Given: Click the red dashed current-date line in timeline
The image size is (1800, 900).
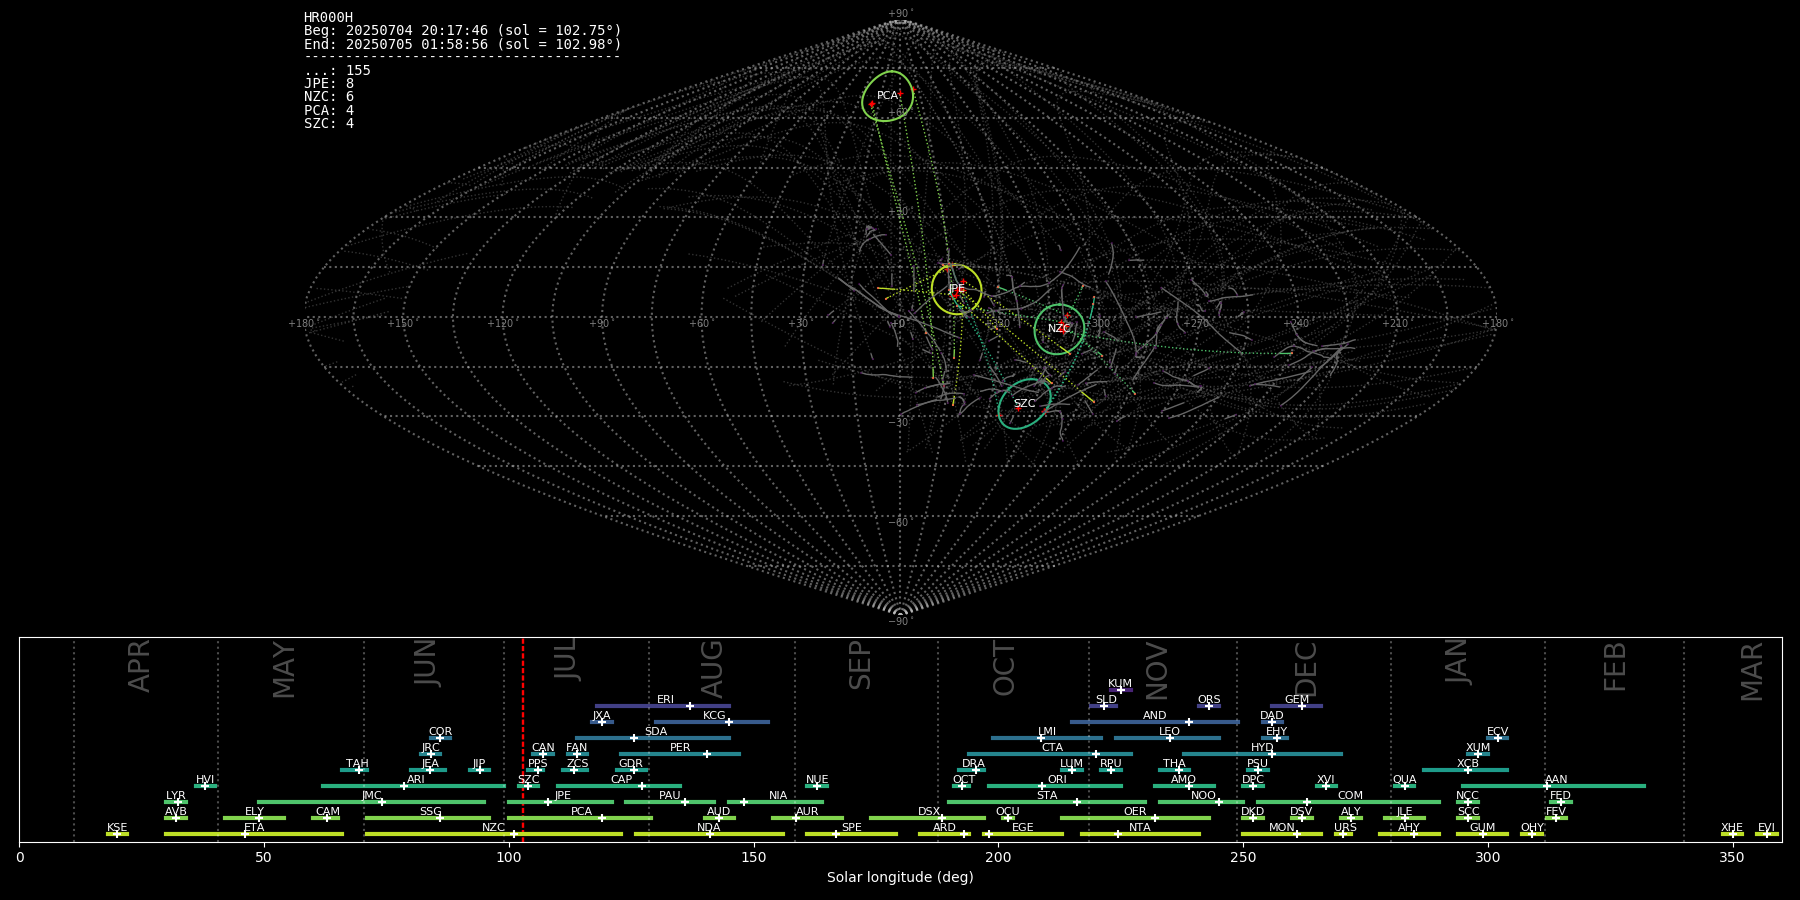Looking at the screenshot, I should pos(523,740).
